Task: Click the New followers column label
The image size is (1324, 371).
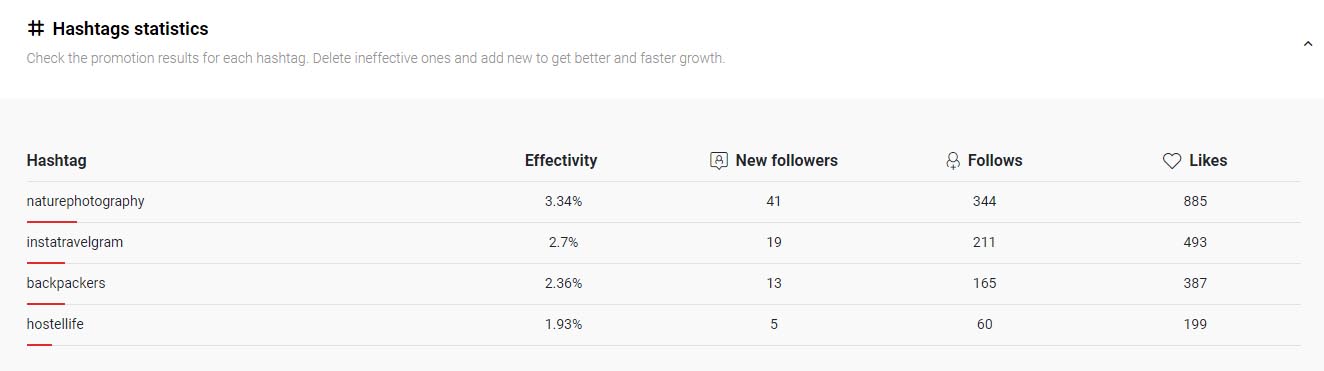Action: click(787, 160)
